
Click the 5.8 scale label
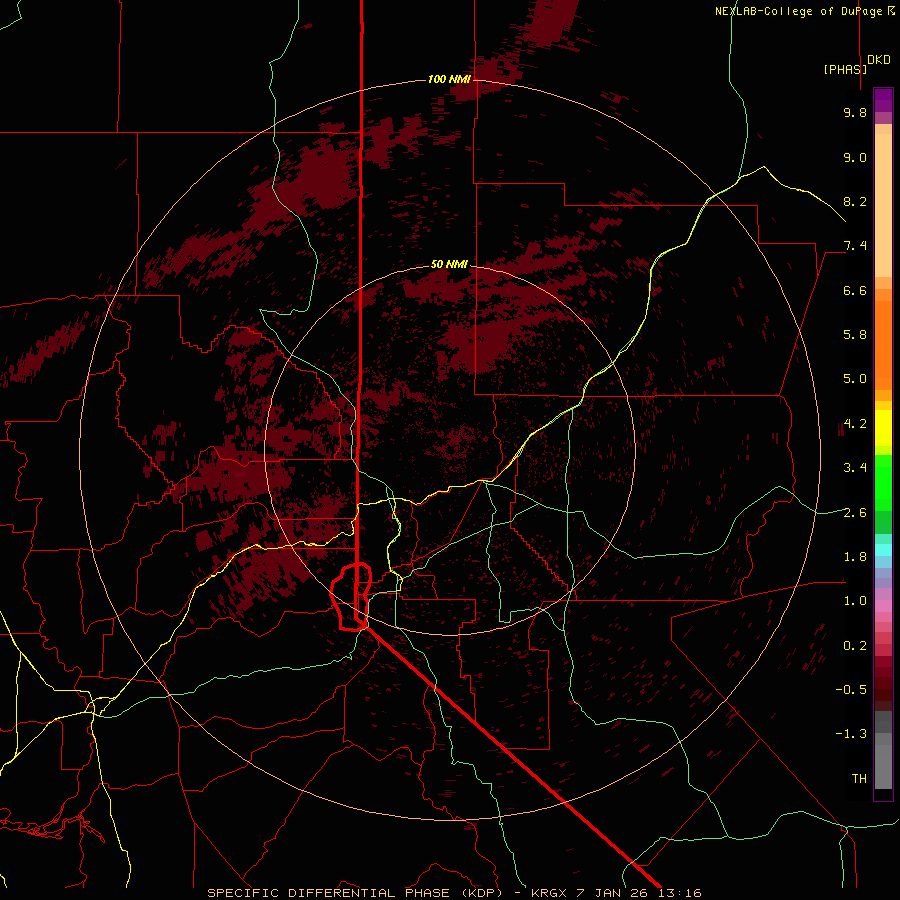[x=855, y=335]
